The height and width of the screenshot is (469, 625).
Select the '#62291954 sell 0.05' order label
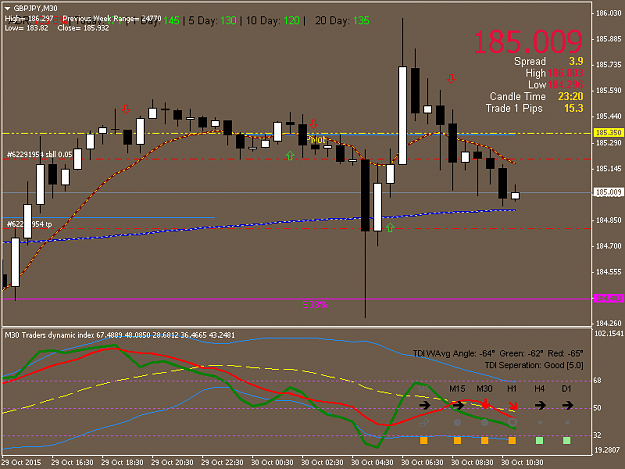[x=39, y=154]
